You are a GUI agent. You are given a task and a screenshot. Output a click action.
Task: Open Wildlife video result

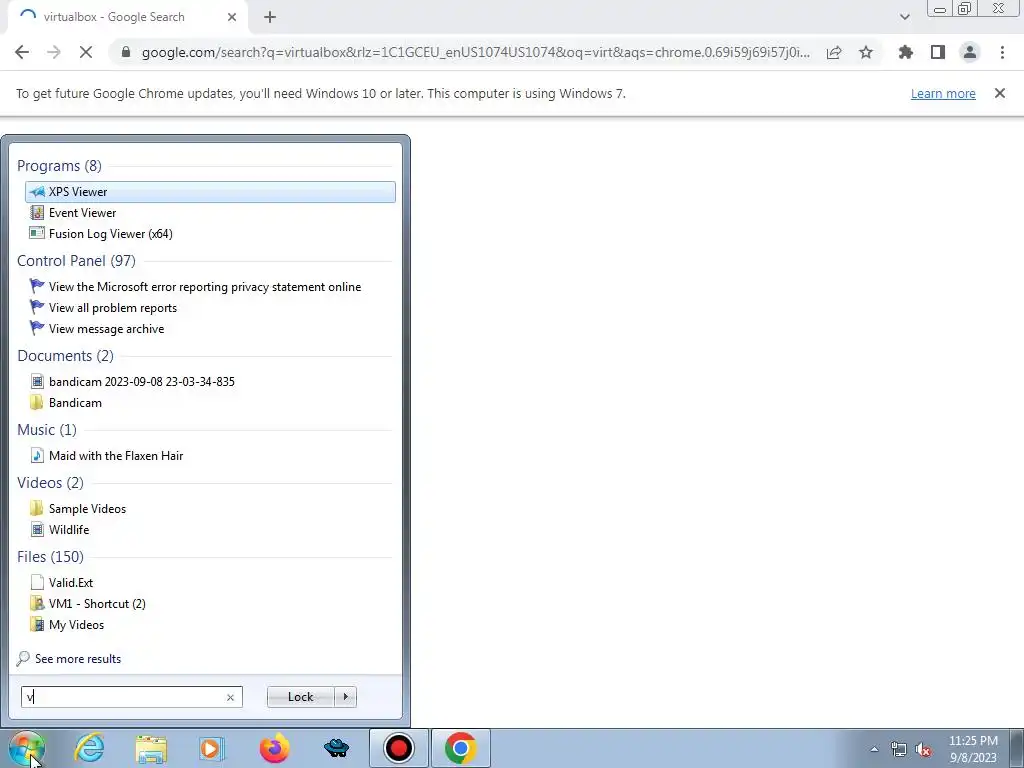69,530
